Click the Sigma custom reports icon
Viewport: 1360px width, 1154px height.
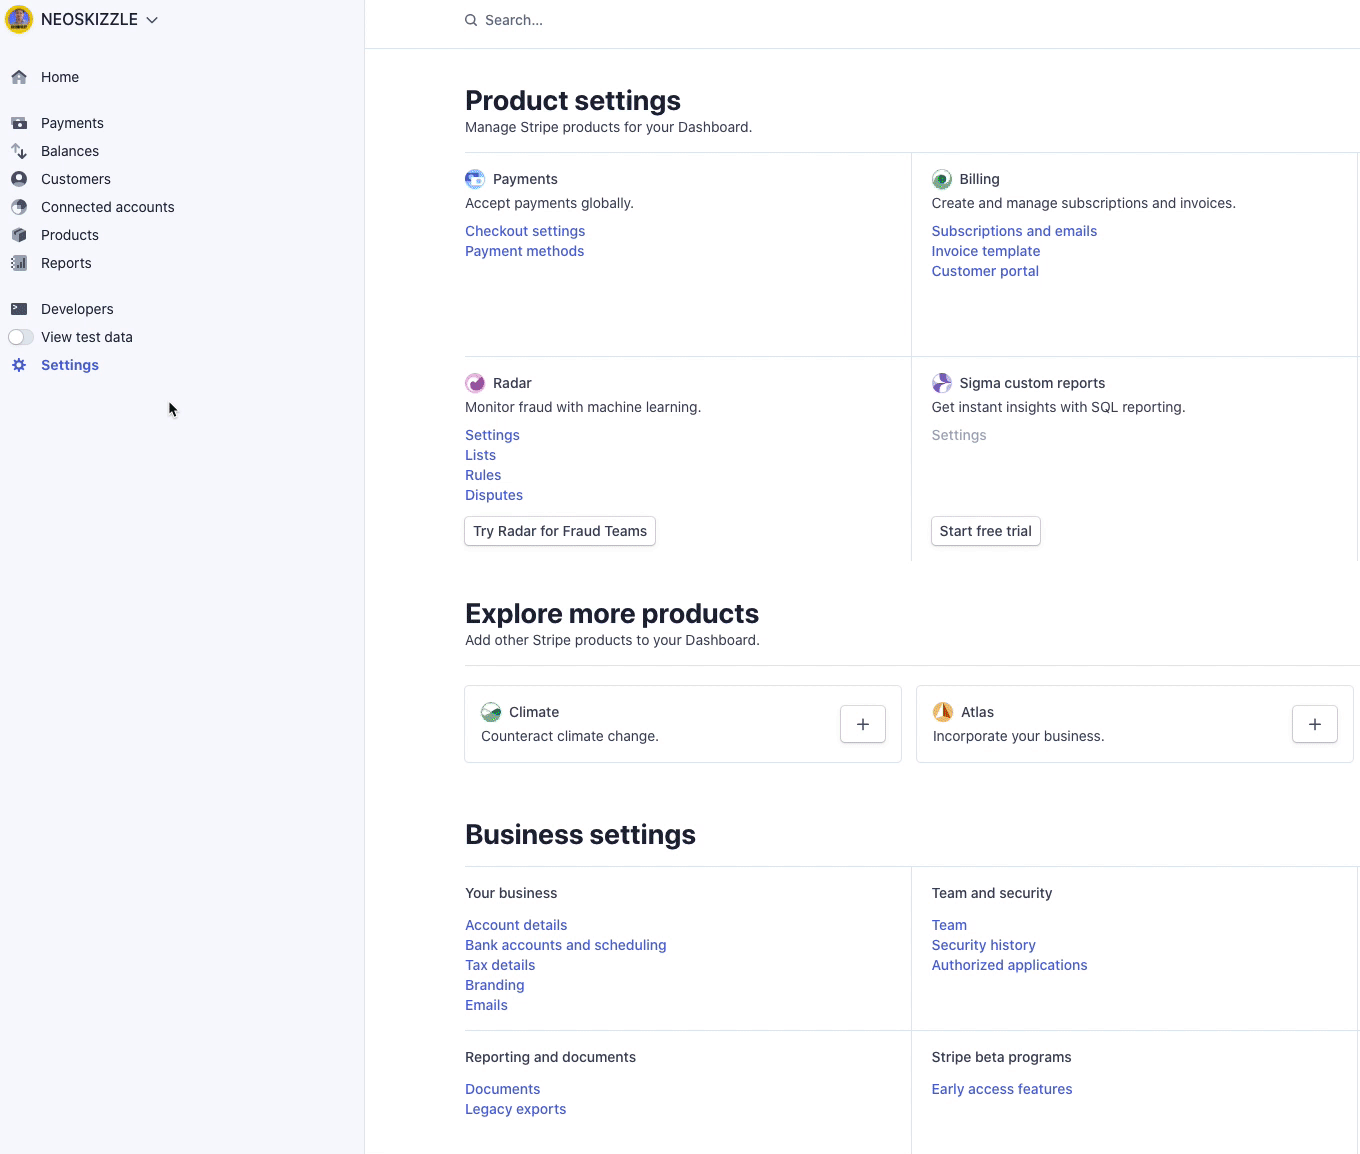[x=942, y=383]
